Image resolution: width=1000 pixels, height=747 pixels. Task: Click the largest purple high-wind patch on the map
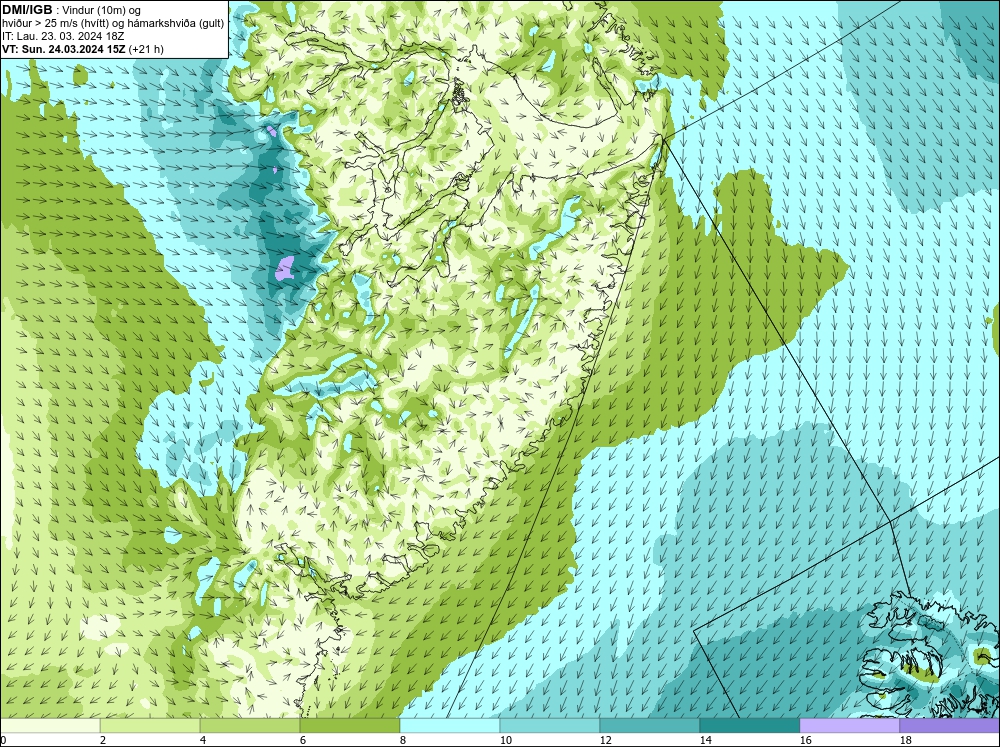pyautogui.click(x=285, y=269)
